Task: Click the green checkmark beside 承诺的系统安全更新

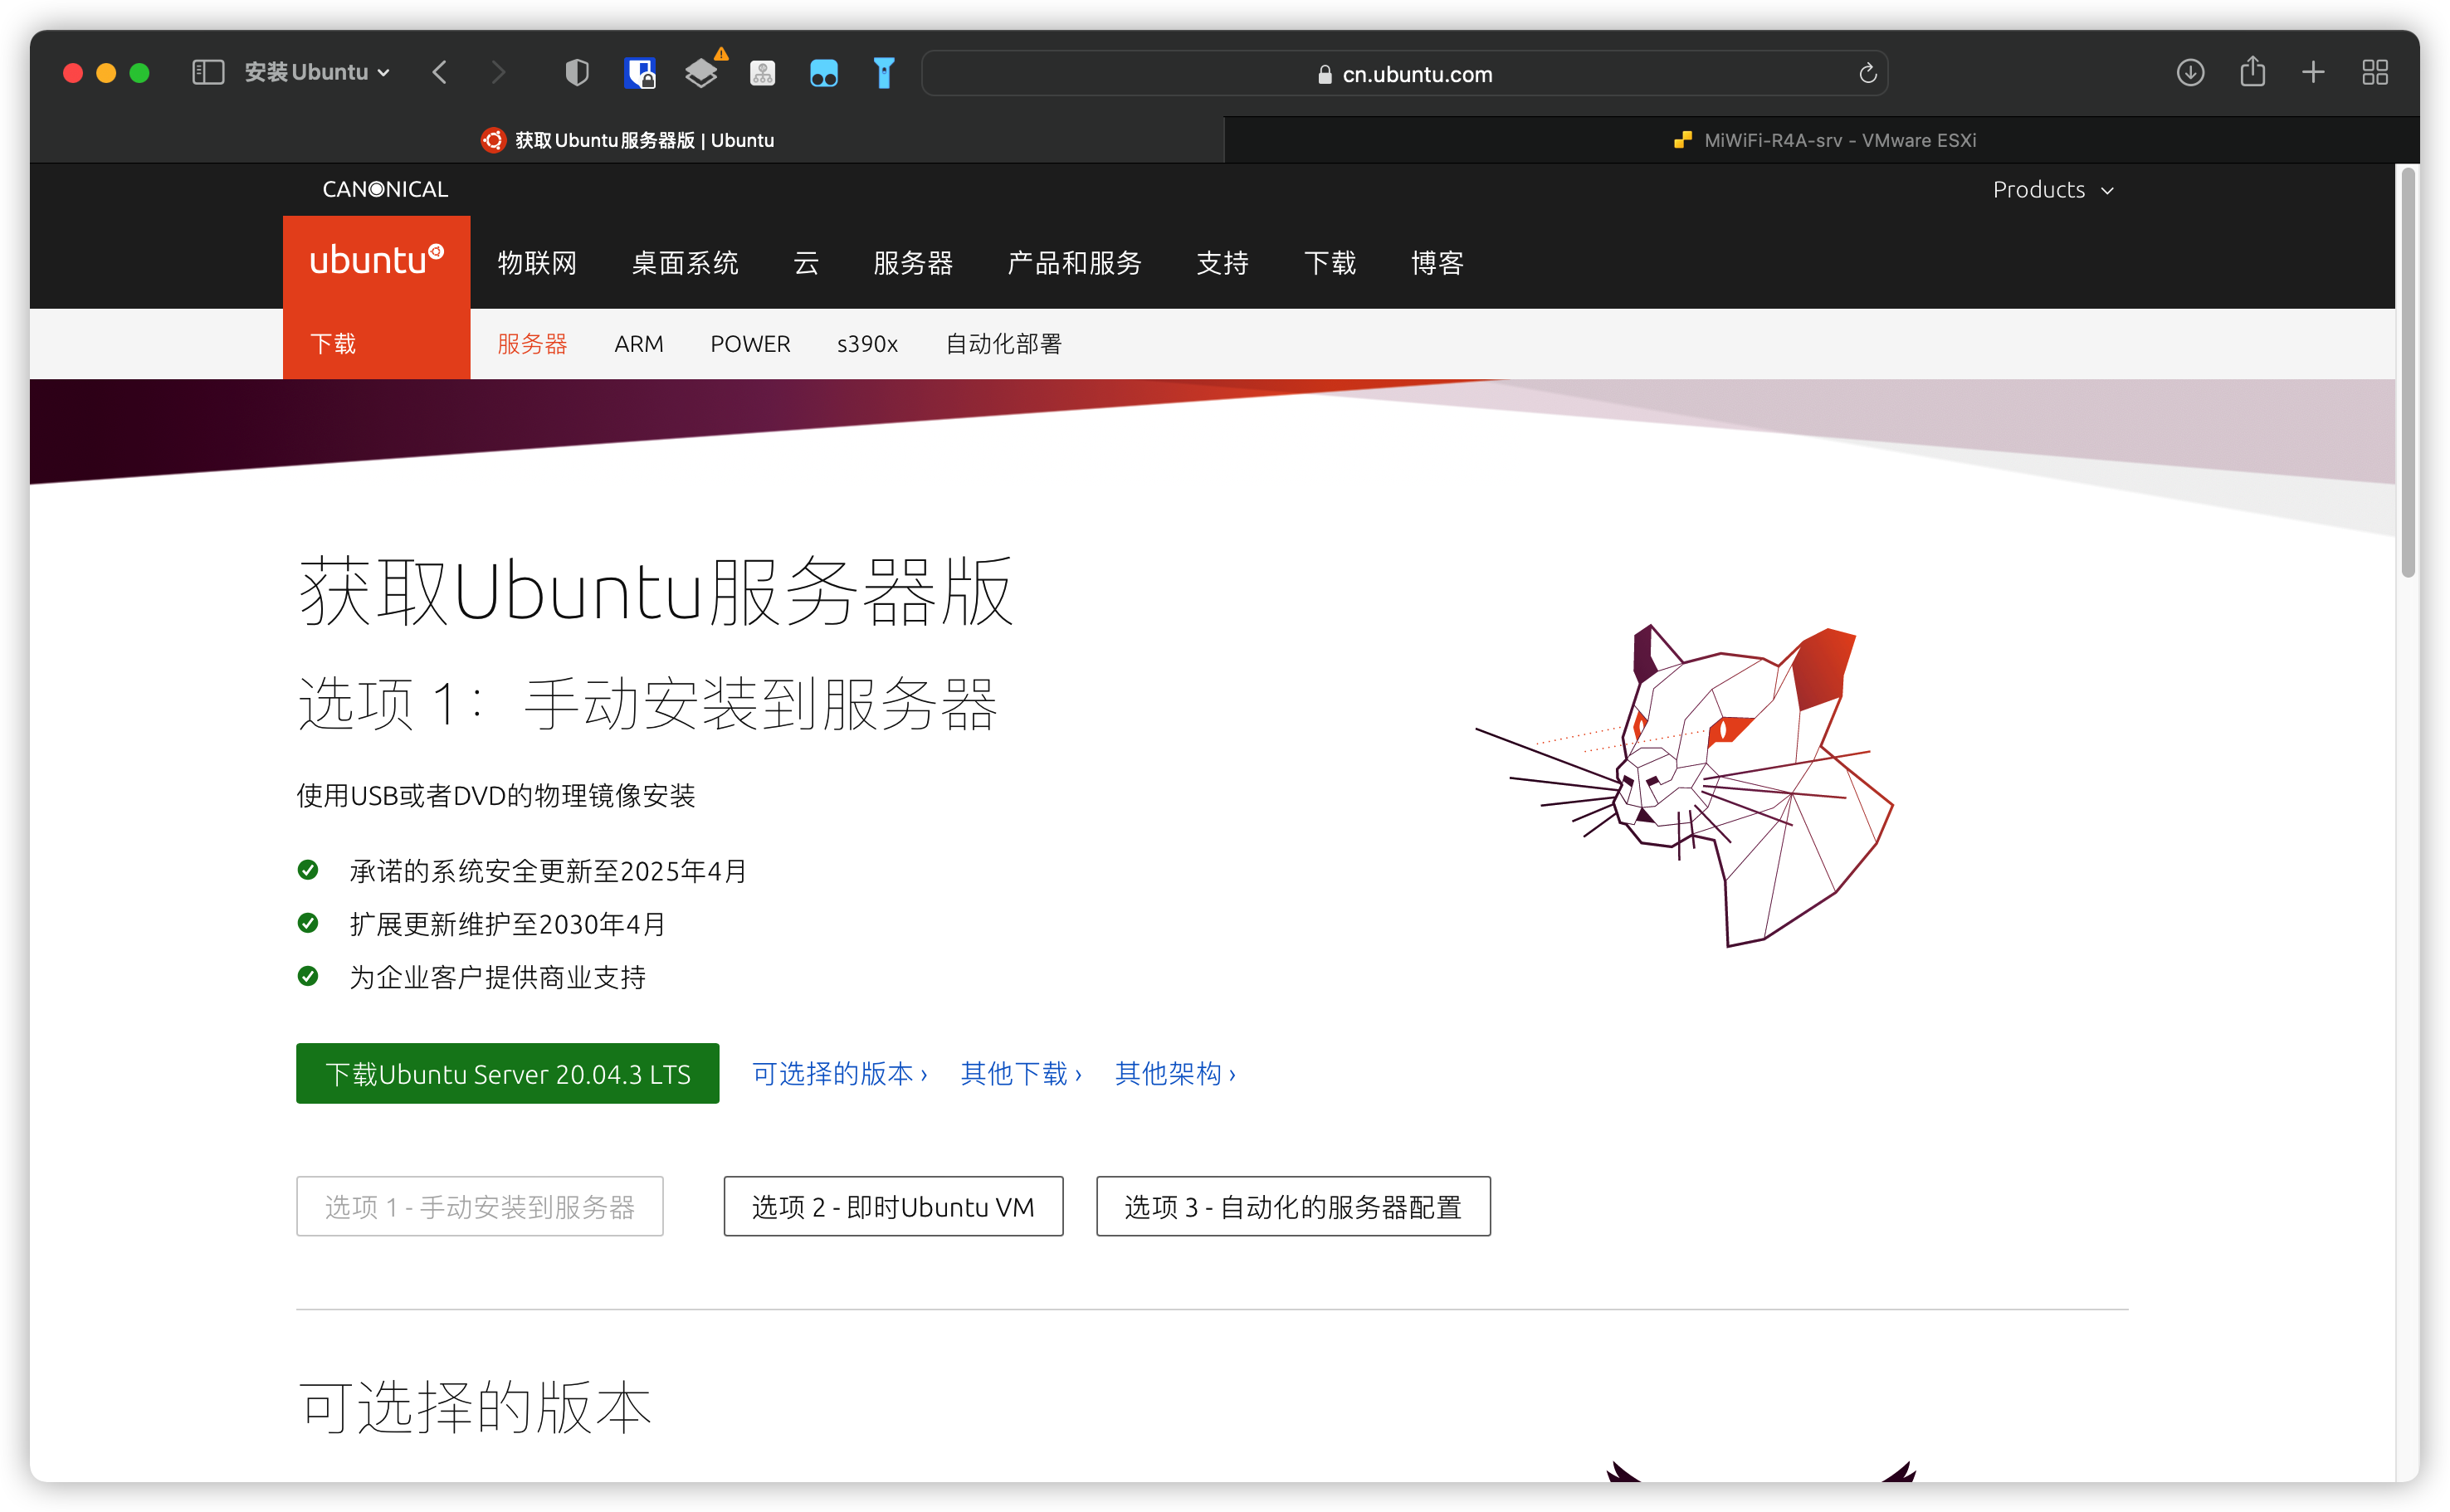Action: (308, 870)
